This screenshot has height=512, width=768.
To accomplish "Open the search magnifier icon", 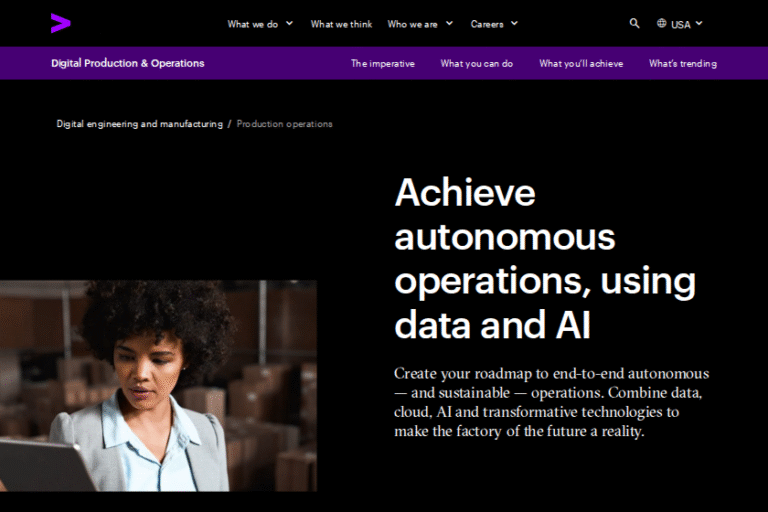I will point(634,23).
